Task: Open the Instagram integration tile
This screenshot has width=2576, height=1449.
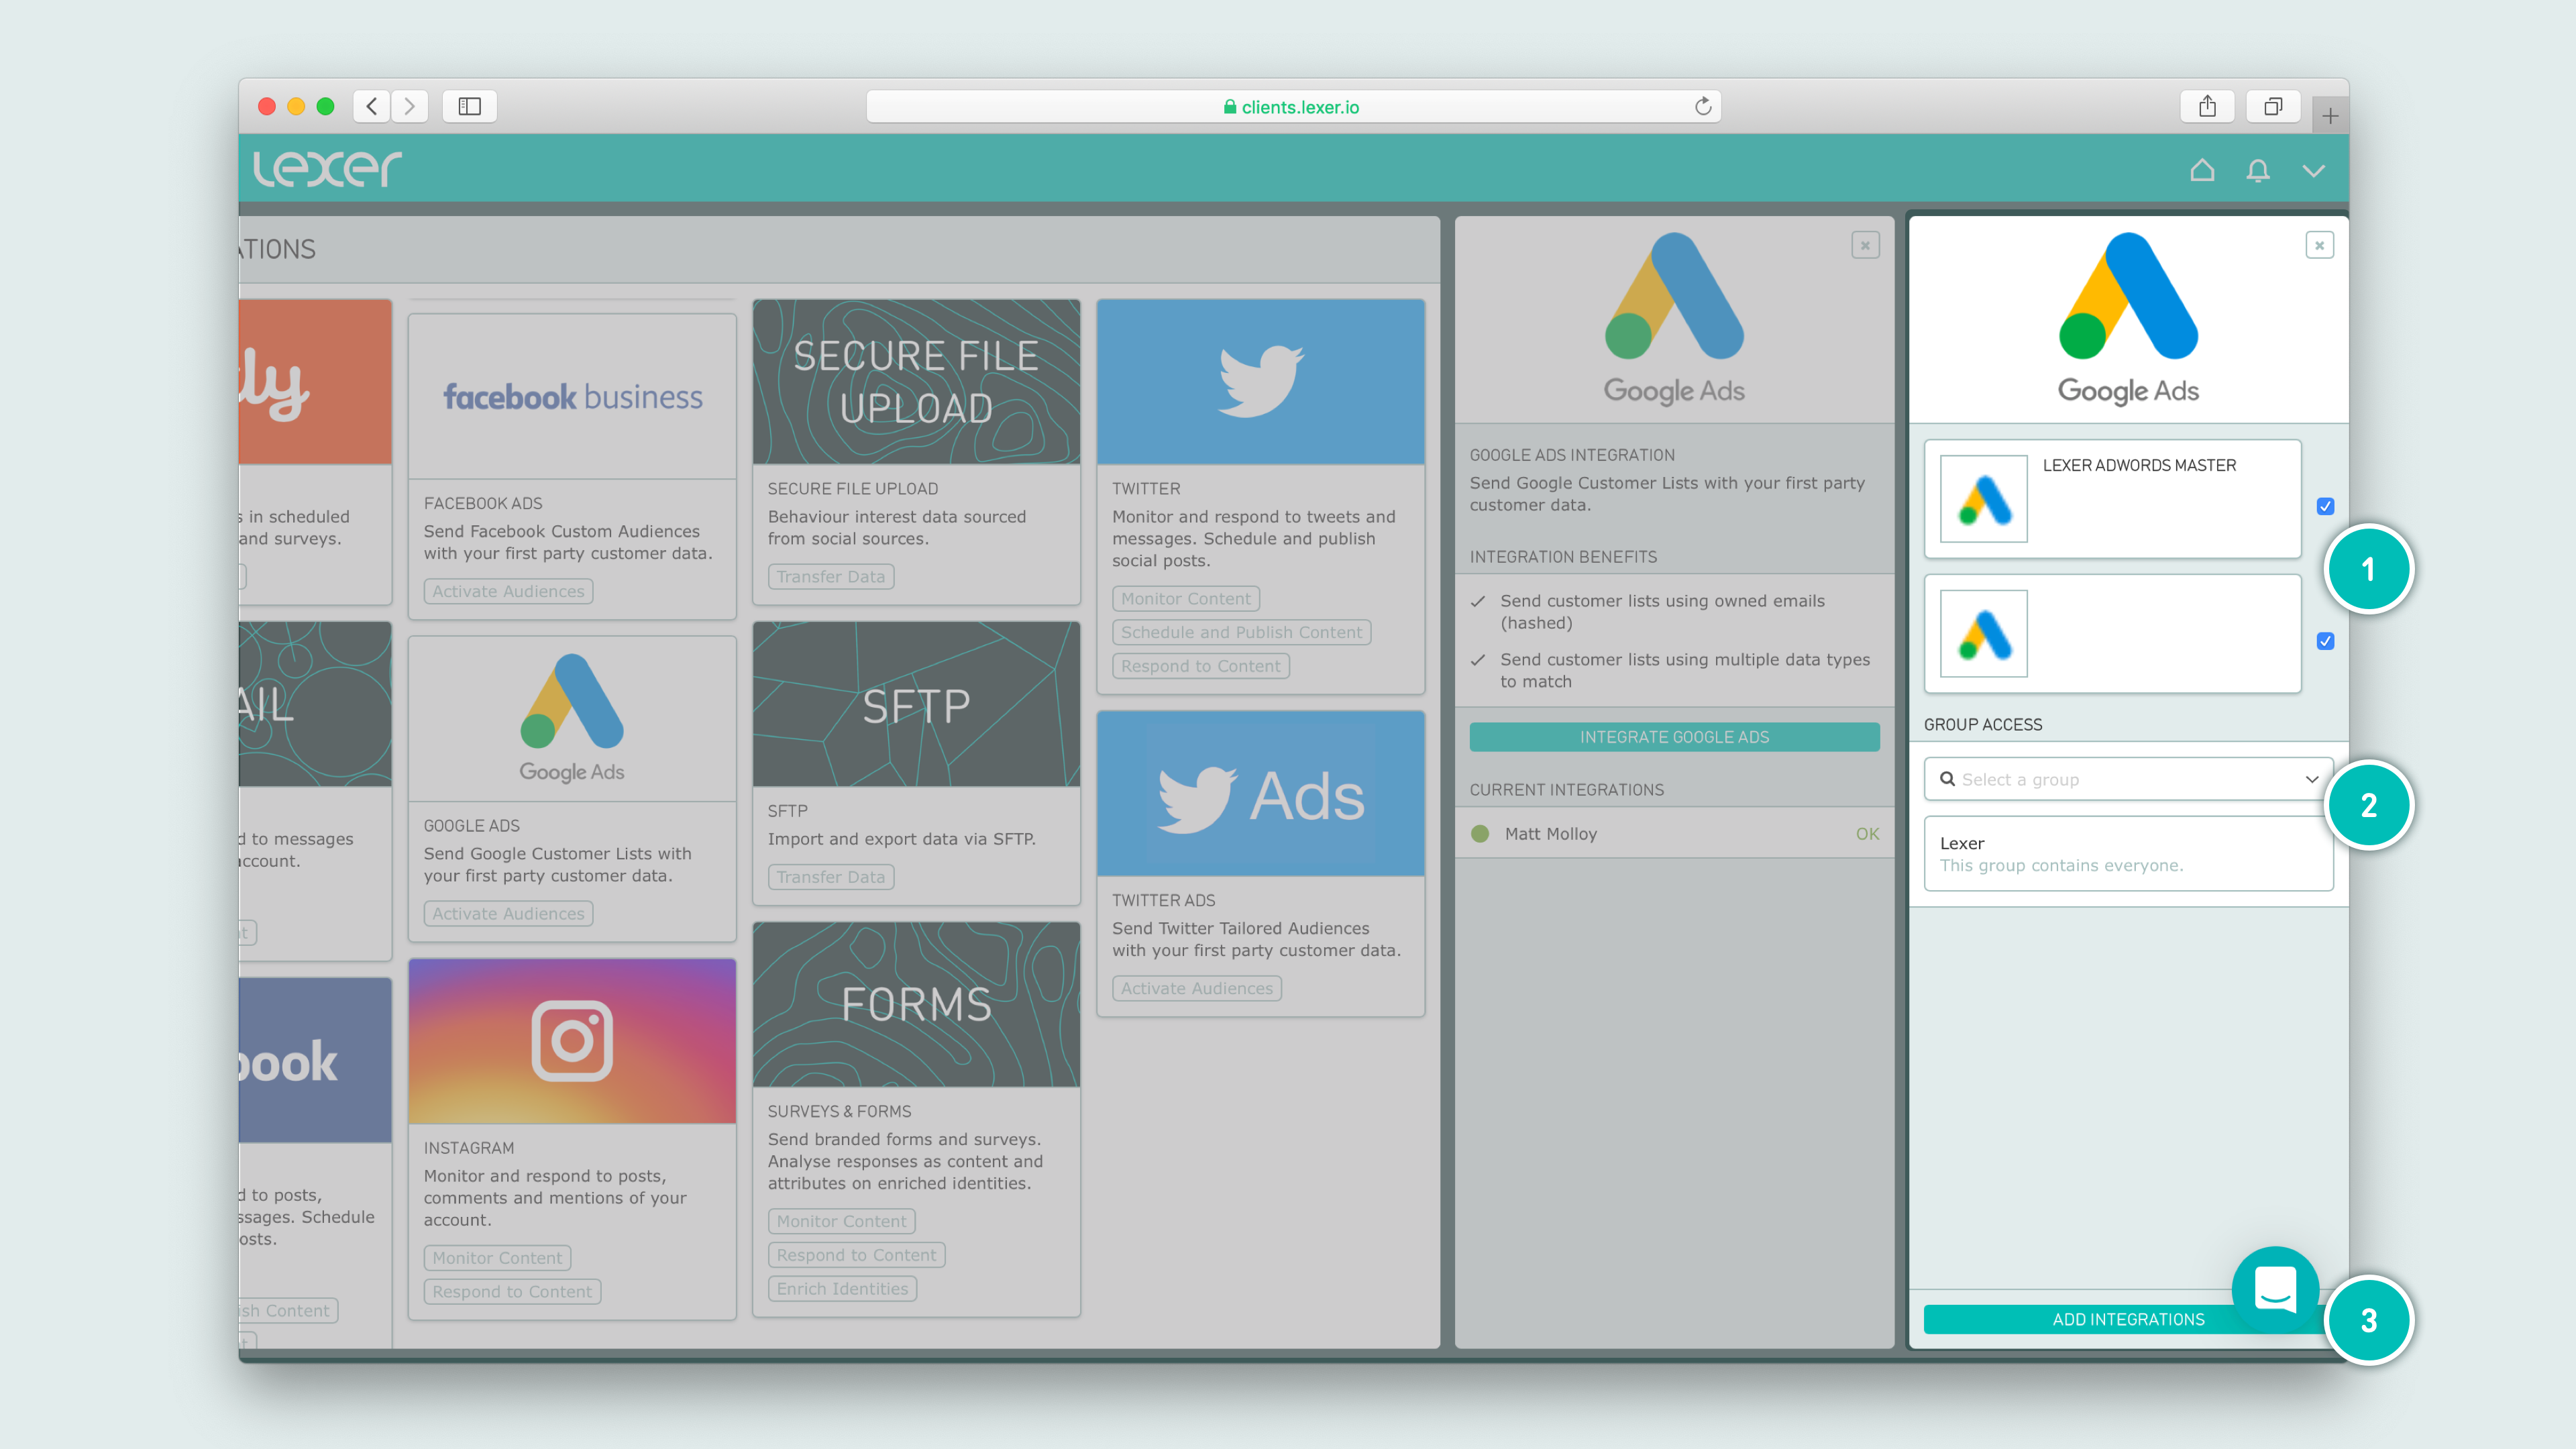Action: pyautogui.click(x=572, y=1040)
